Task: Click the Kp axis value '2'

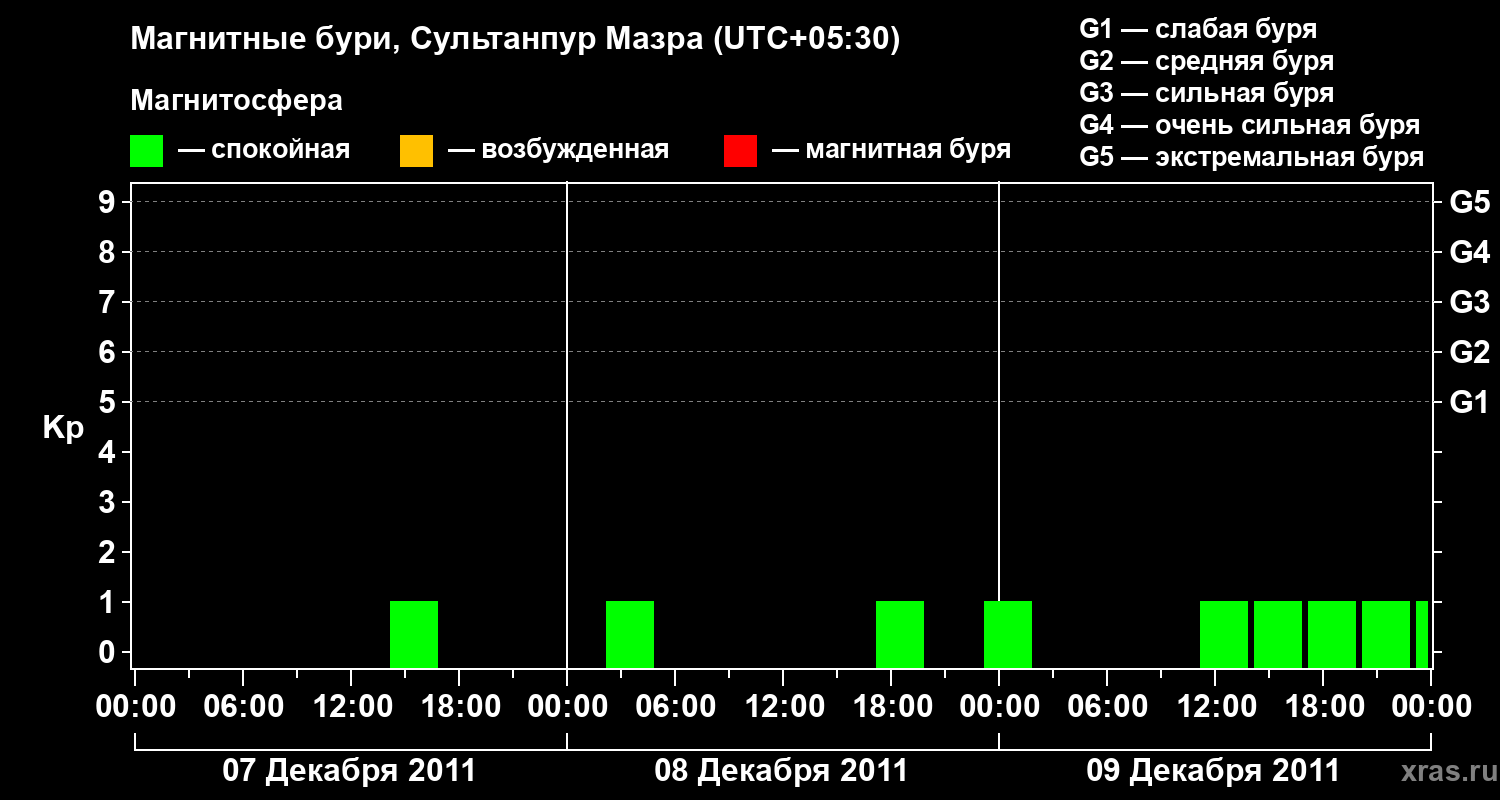Action: (108, 552)
